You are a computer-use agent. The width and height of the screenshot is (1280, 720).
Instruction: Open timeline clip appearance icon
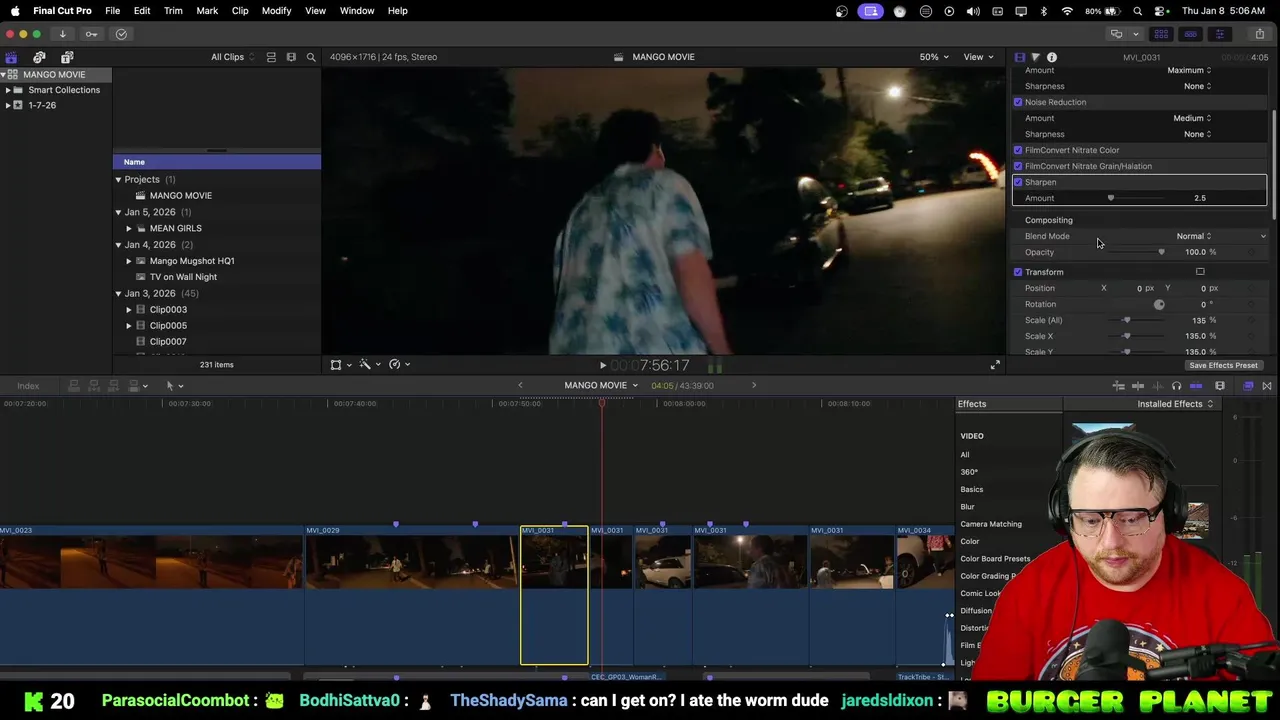click(x=1220, y=386)
